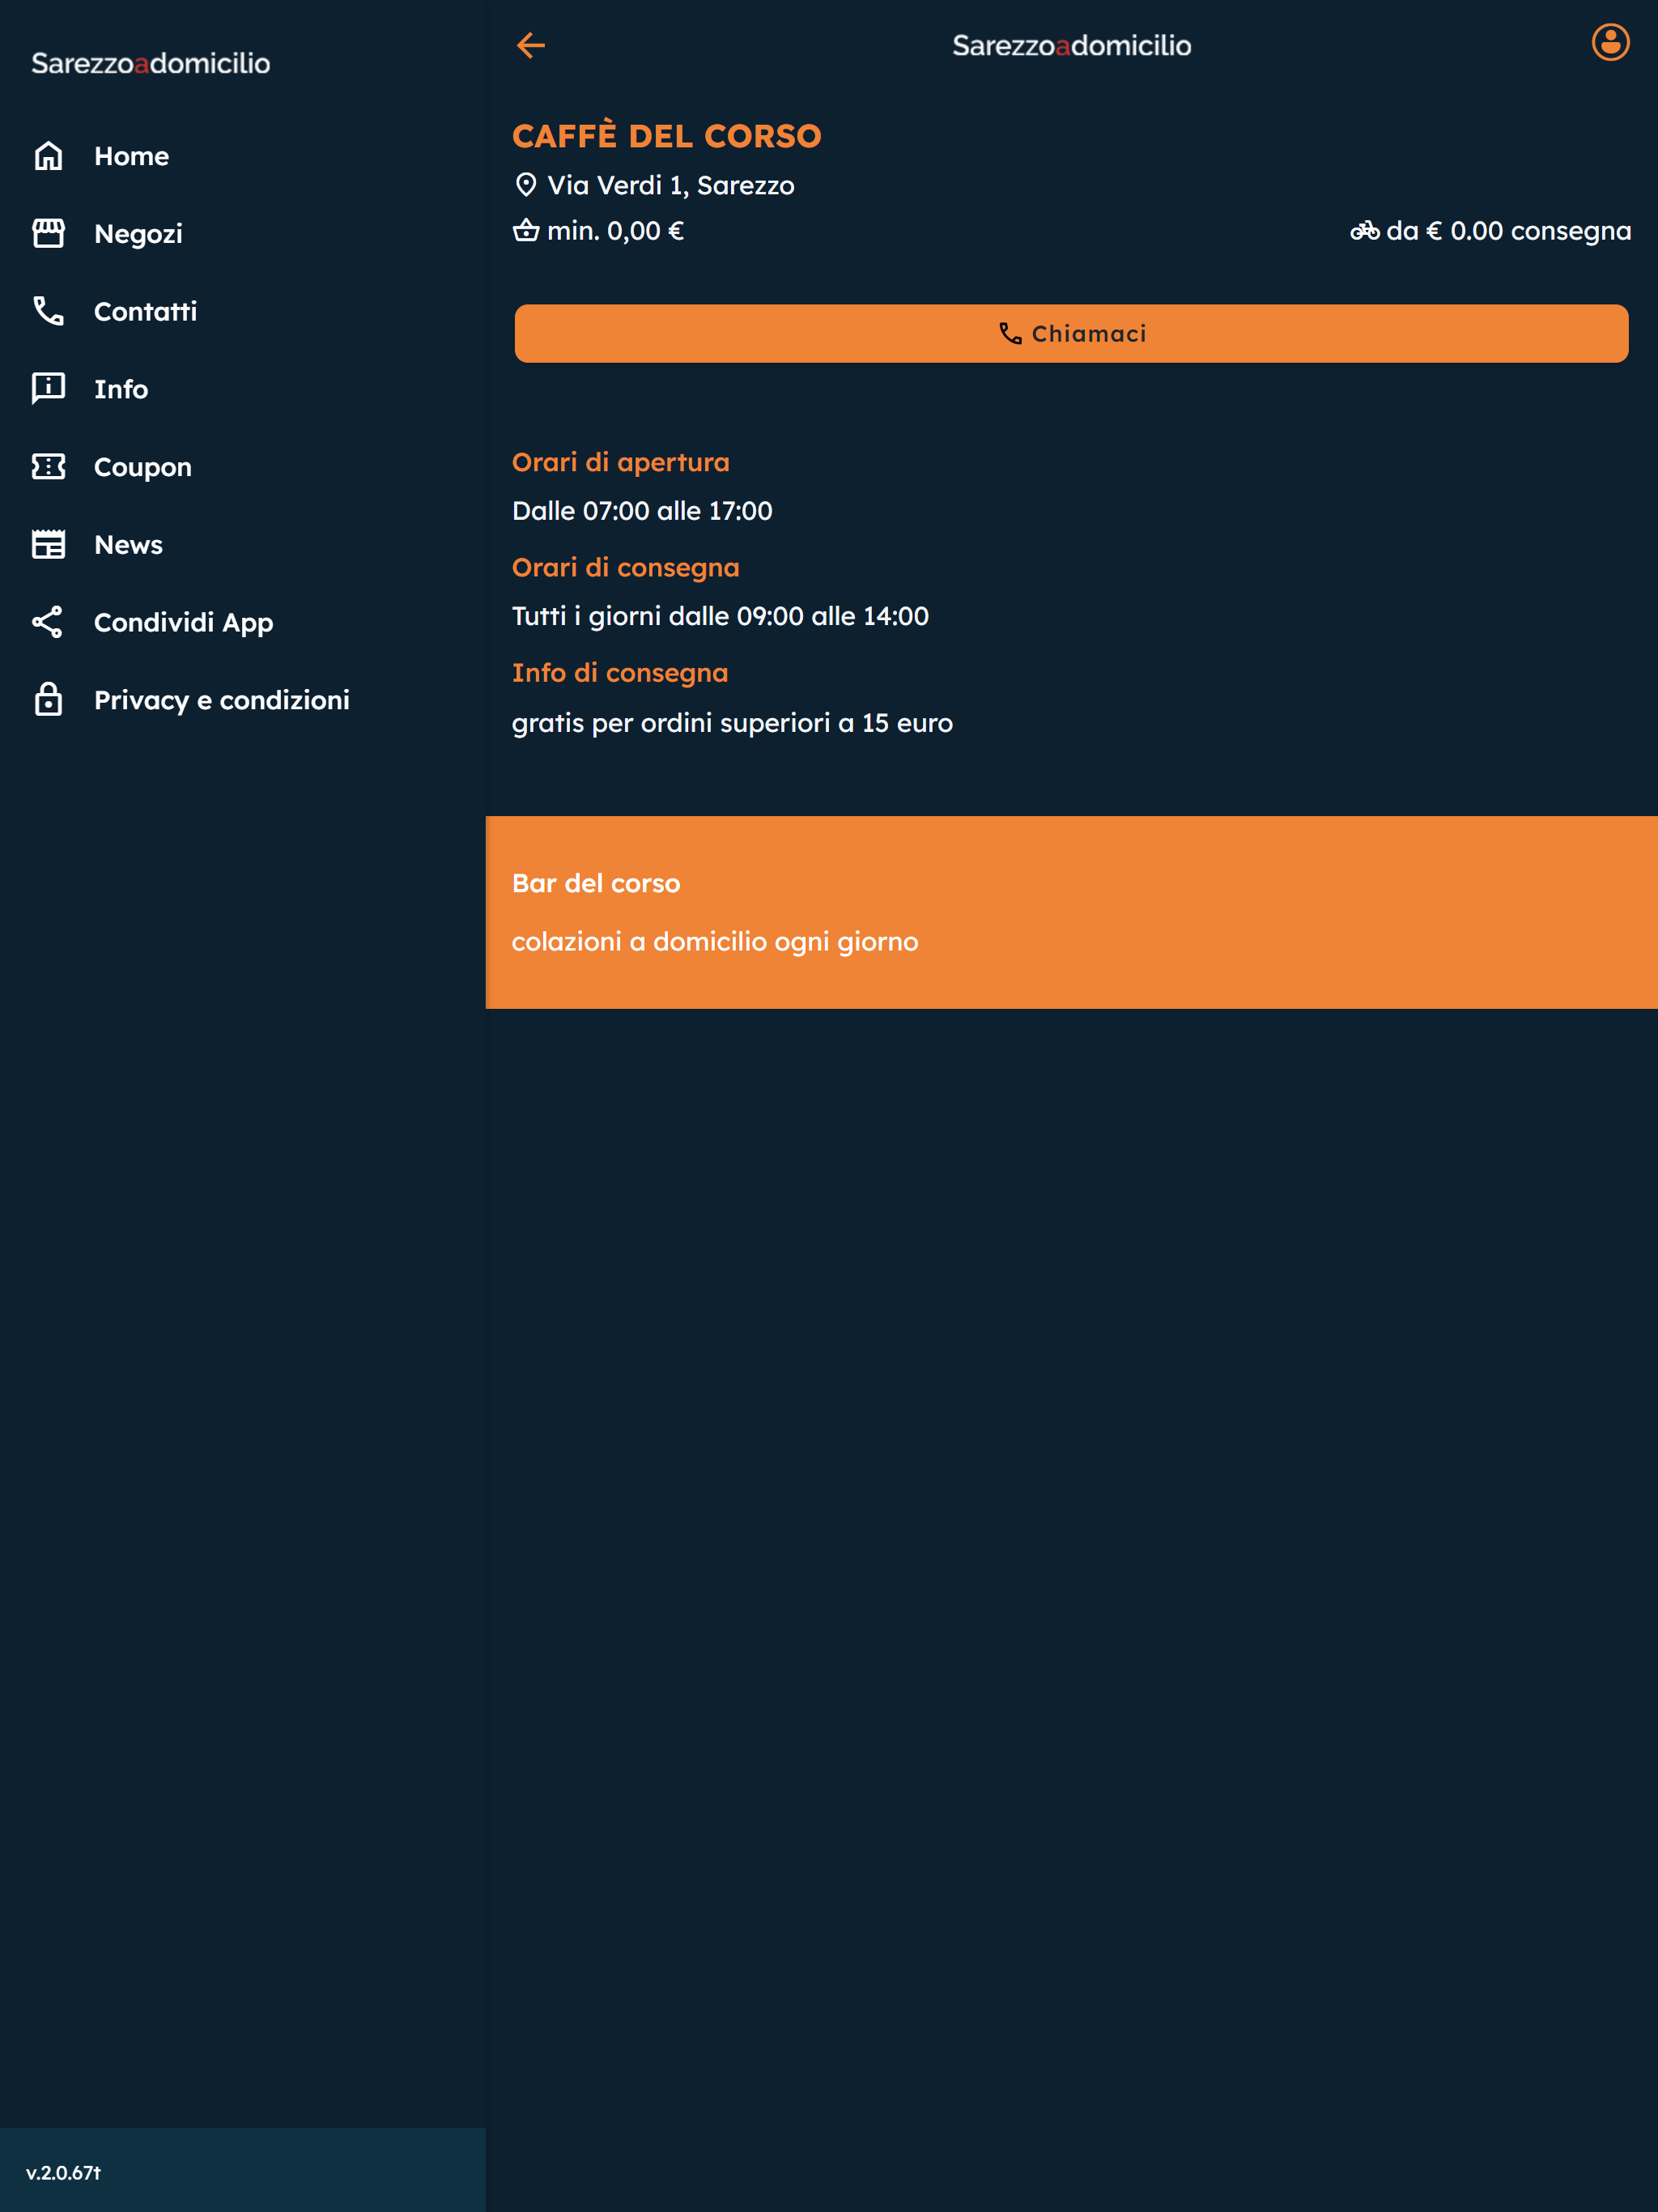This screenshot has width=1658, height=2212.
Task: Click the Privacy padlock icon
Action: [x=48, y=699]
